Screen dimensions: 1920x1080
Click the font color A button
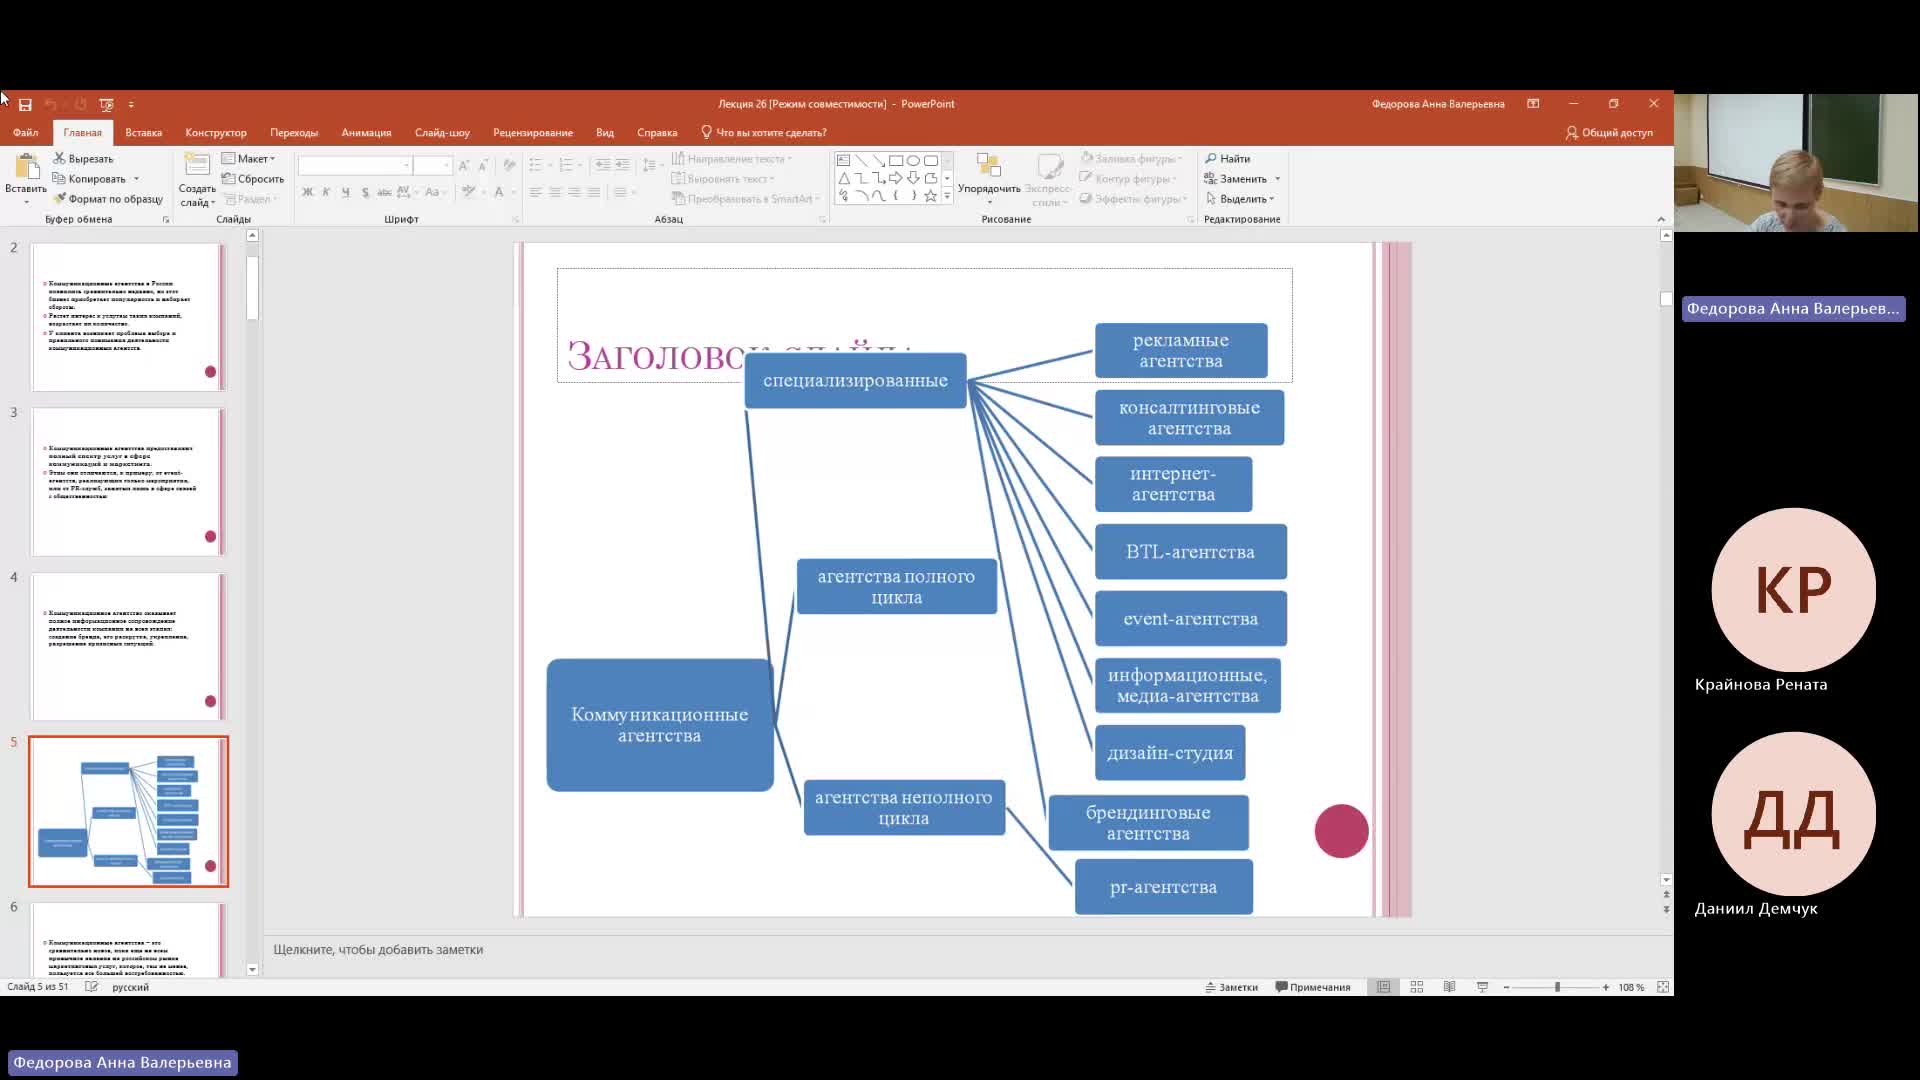click(499, 192)
